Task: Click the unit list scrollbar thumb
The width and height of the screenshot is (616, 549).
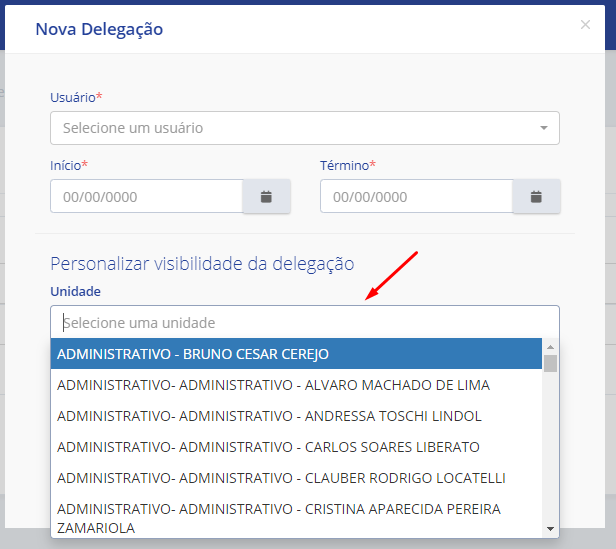Action: (550, 363)
